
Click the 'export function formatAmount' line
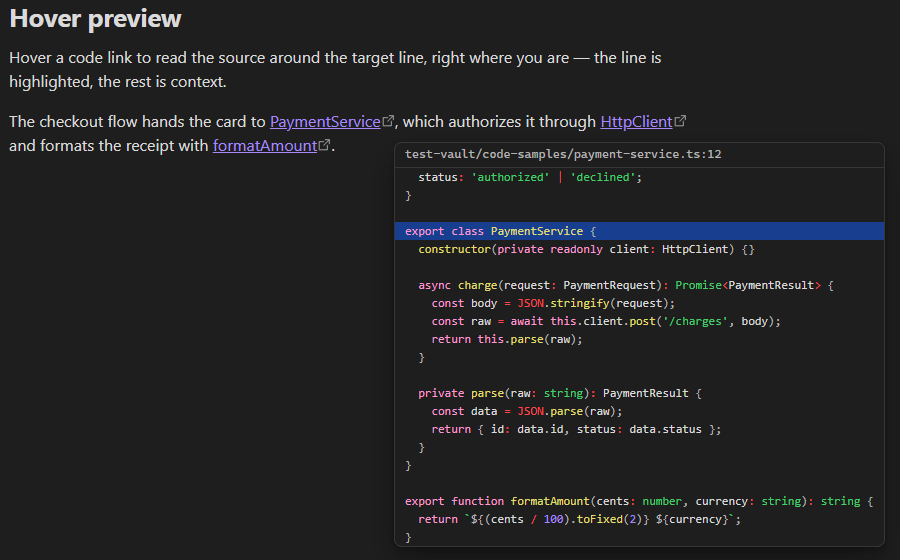pos(639,501)
